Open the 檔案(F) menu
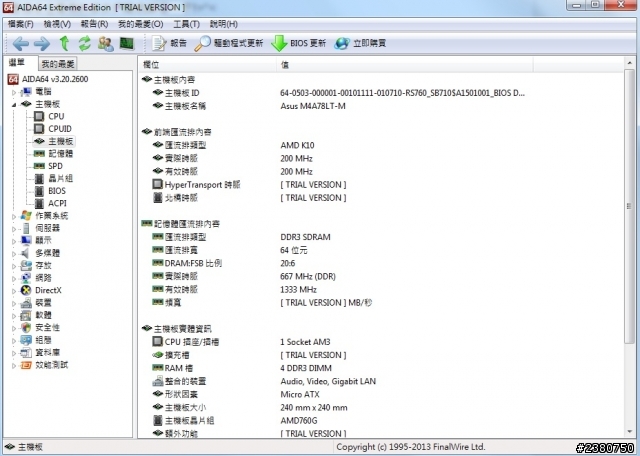 click(x=20, y=24)
